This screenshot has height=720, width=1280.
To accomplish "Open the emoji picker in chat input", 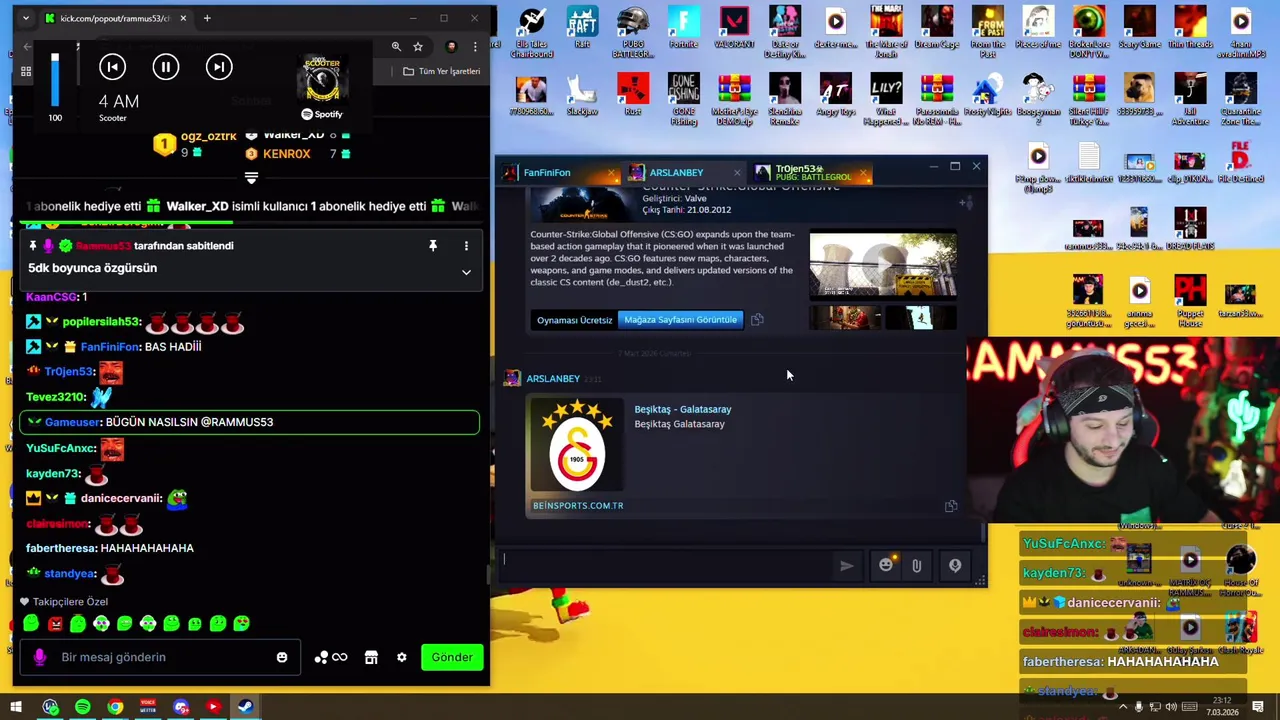I will click(x=282, y=657).
